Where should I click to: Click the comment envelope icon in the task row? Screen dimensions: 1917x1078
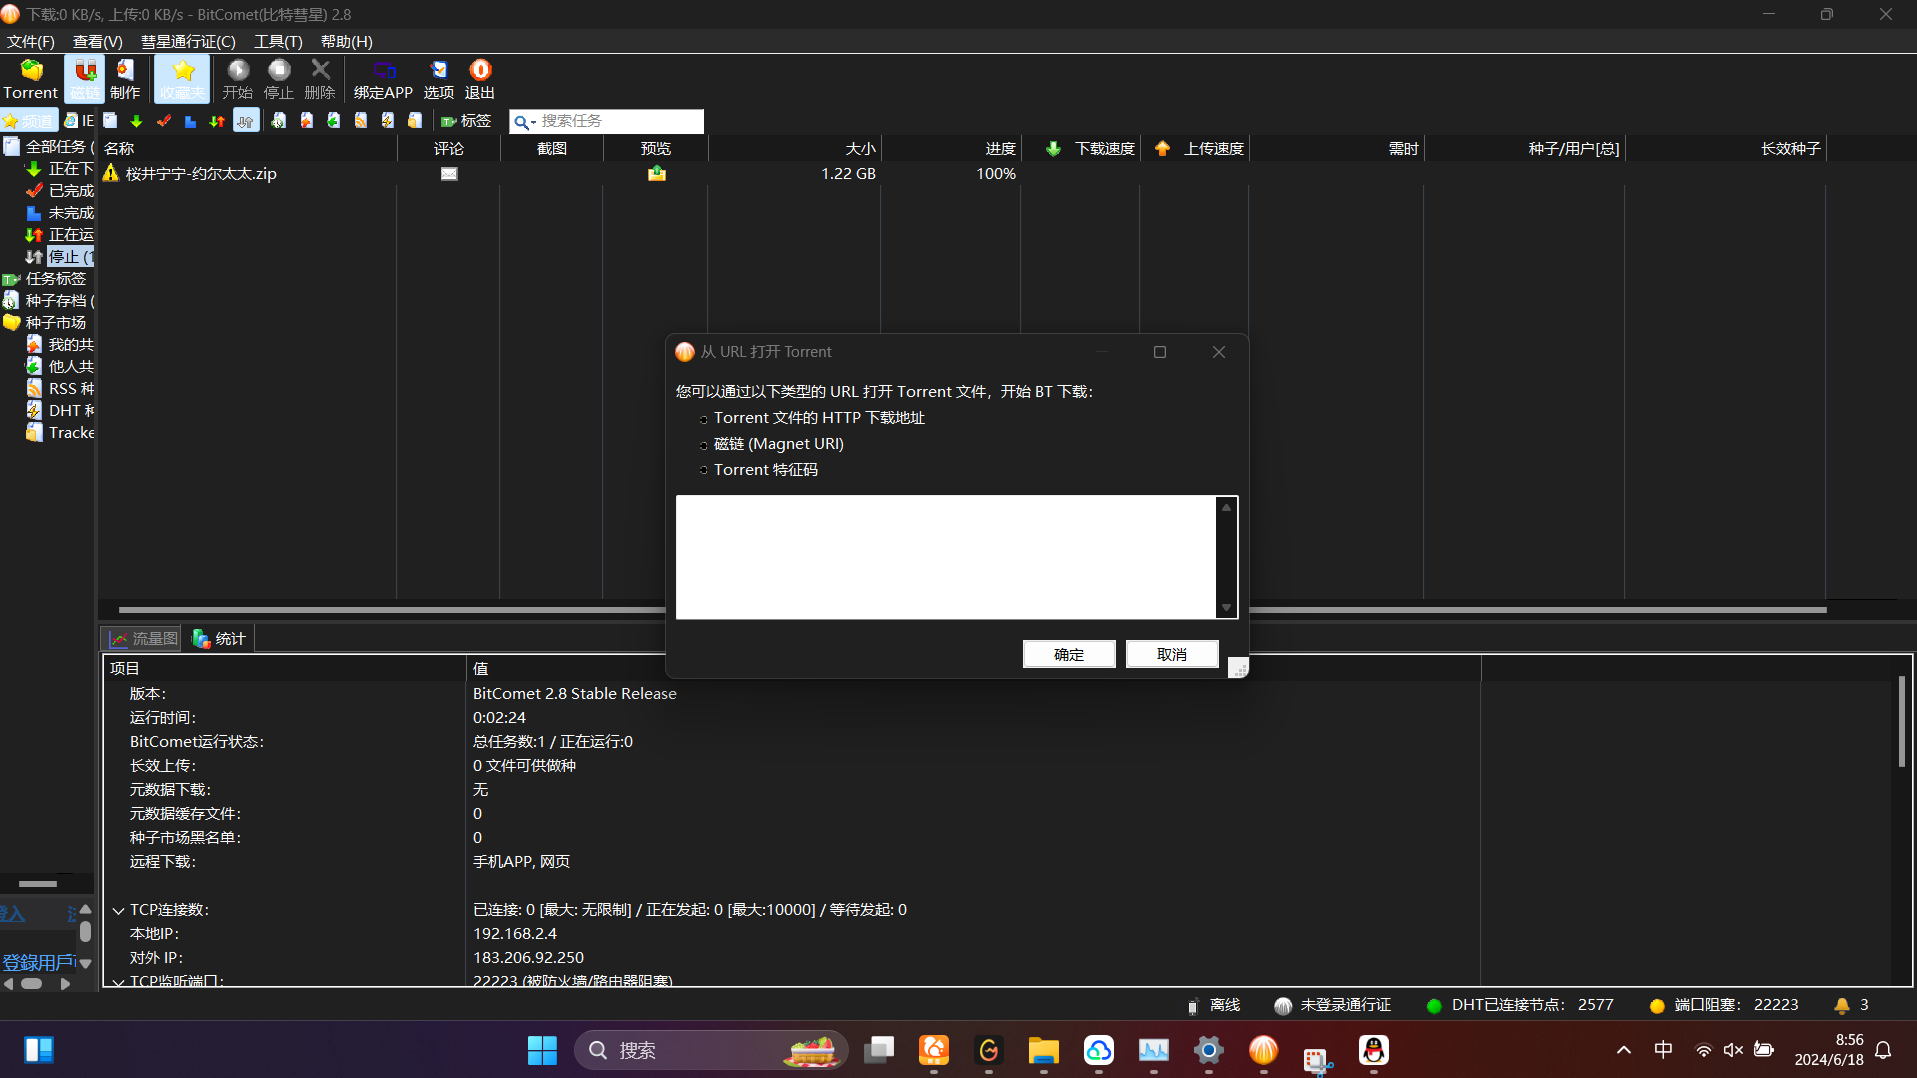449,174
